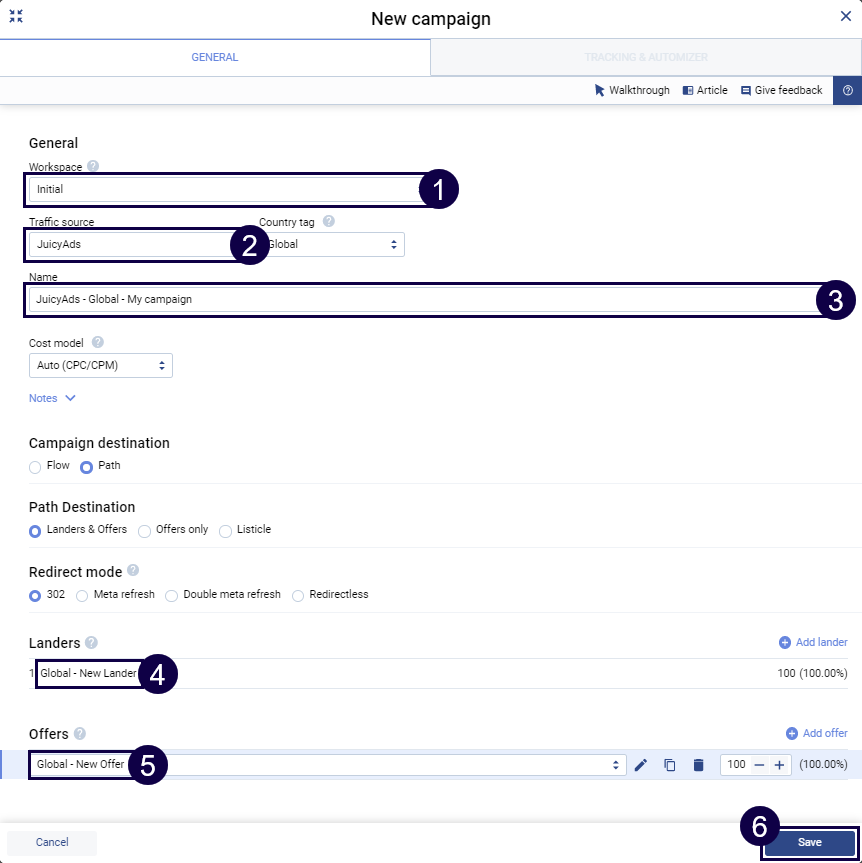Select Meta refresh redirect mode
This screenshot has width=862, height=863.
(x=83, y=595)
